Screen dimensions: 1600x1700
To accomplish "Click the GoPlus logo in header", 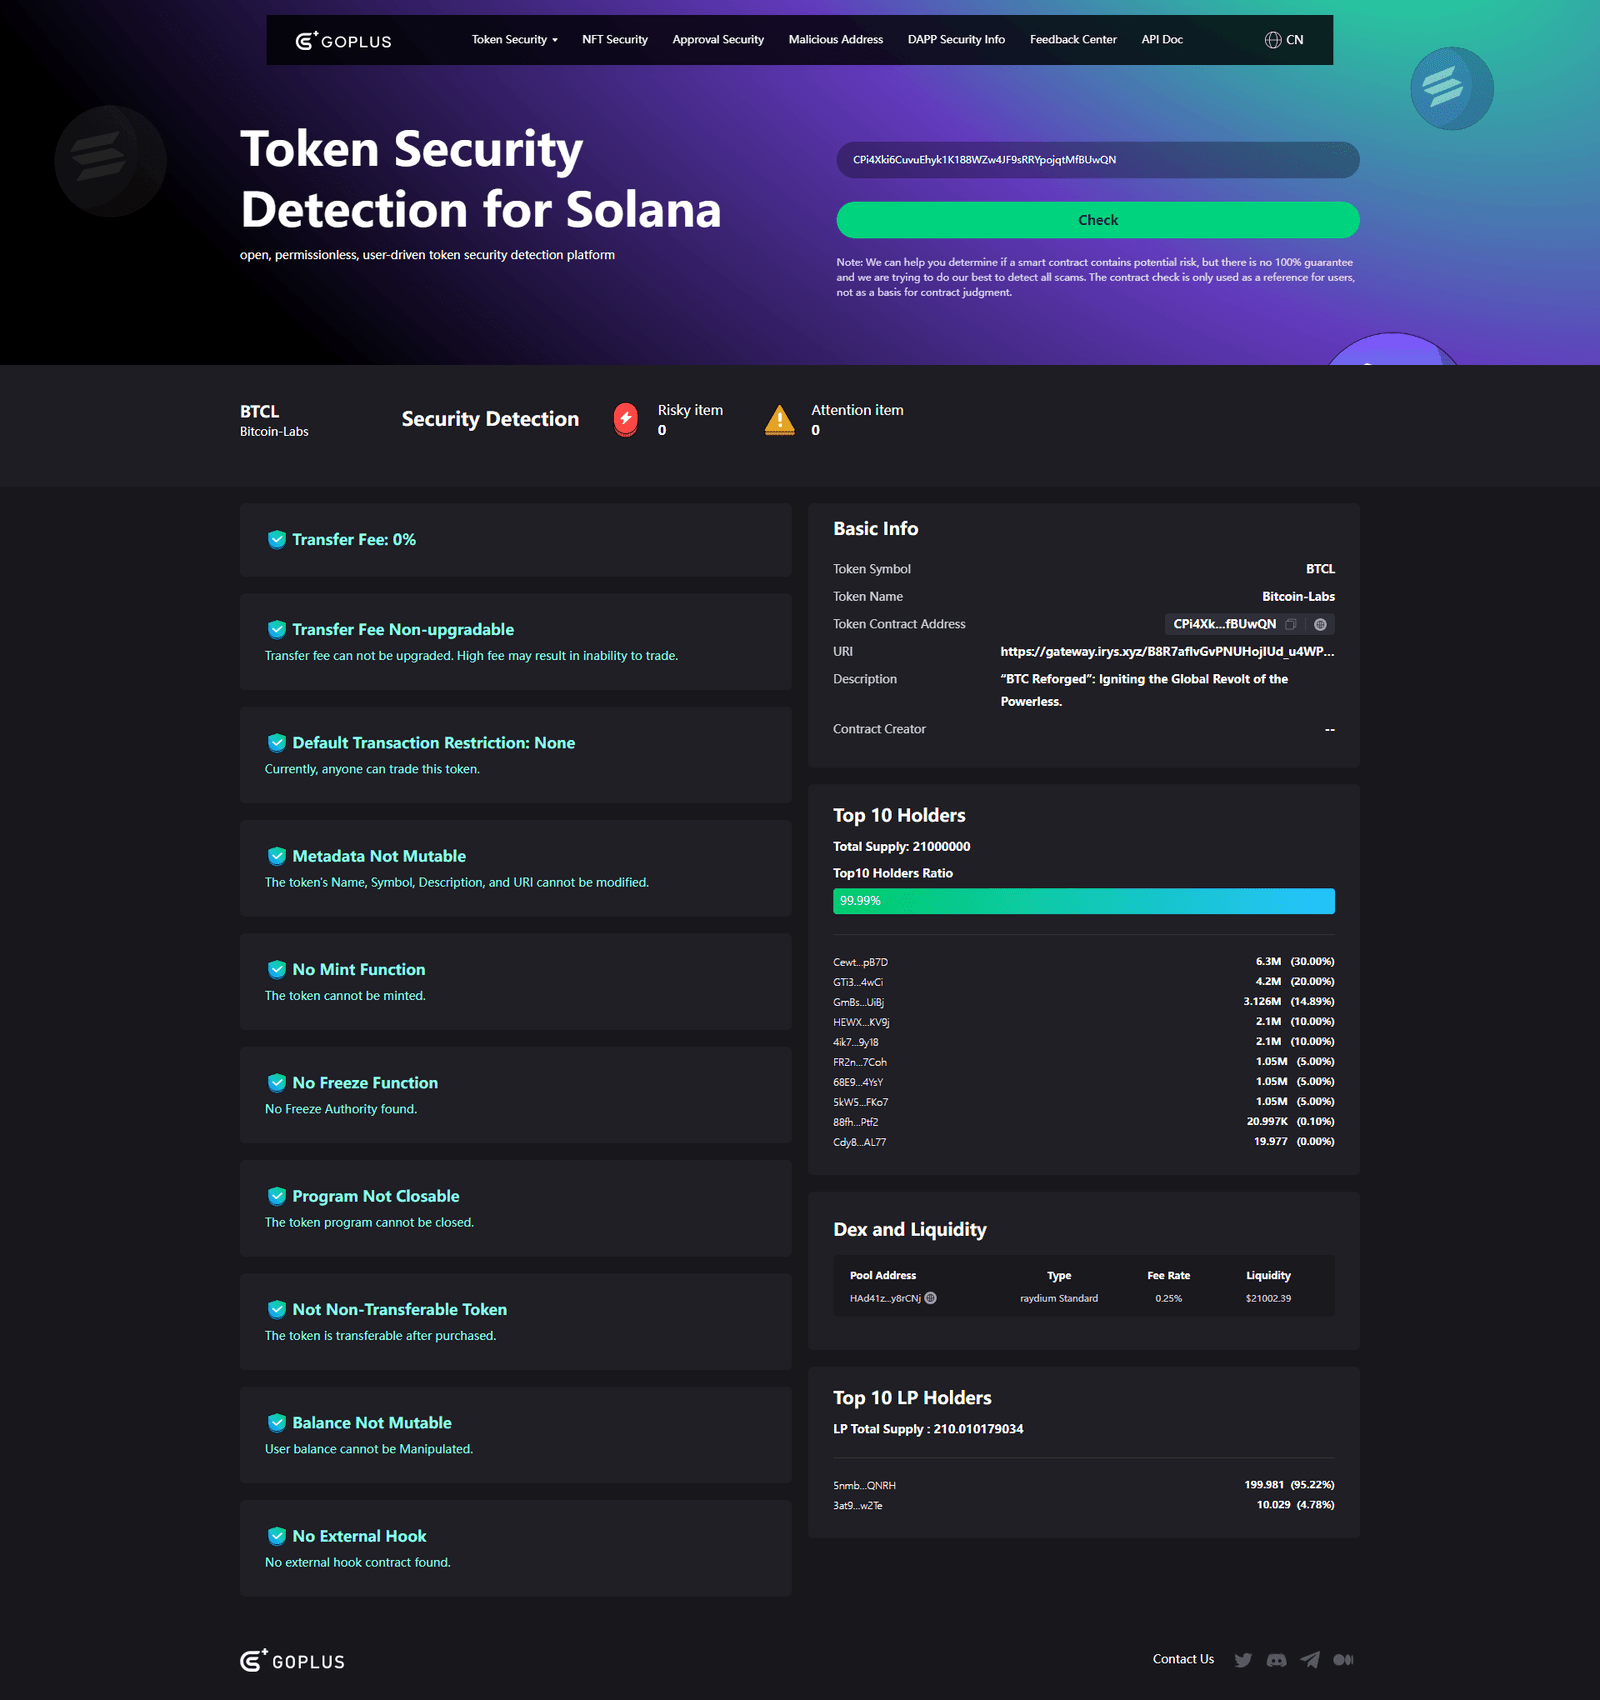I will pyautogui.click(x=343, y=41).
